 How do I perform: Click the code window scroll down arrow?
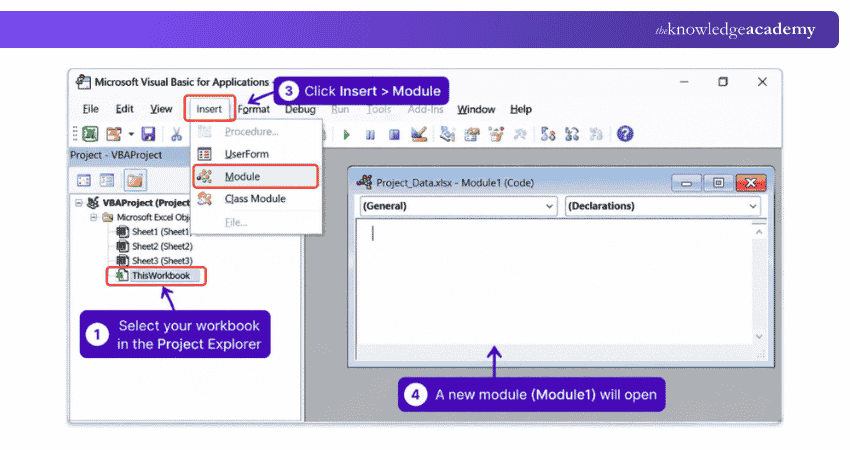[x=759, y=337]
